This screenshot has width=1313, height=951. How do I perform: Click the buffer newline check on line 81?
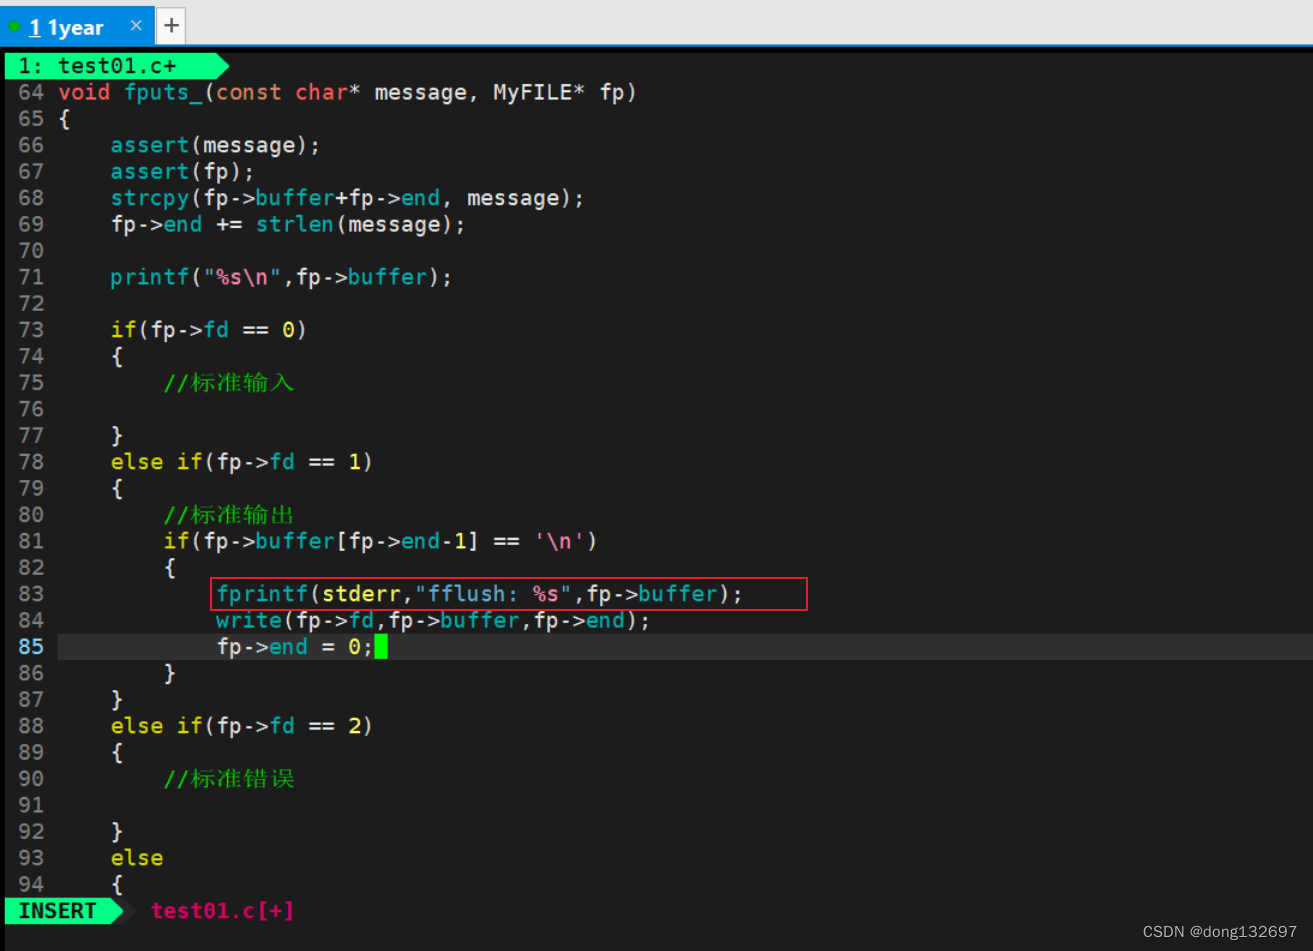[380, 541]
